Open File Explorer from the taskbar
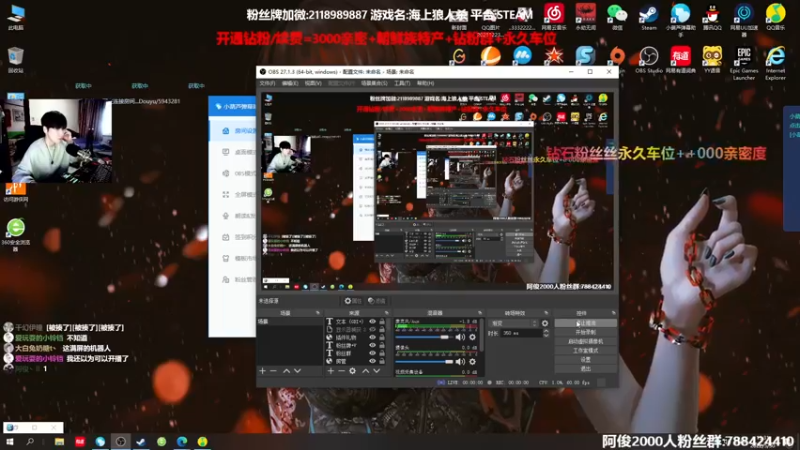Viewport: 800px width, 450px height. (x=59, y=442)
